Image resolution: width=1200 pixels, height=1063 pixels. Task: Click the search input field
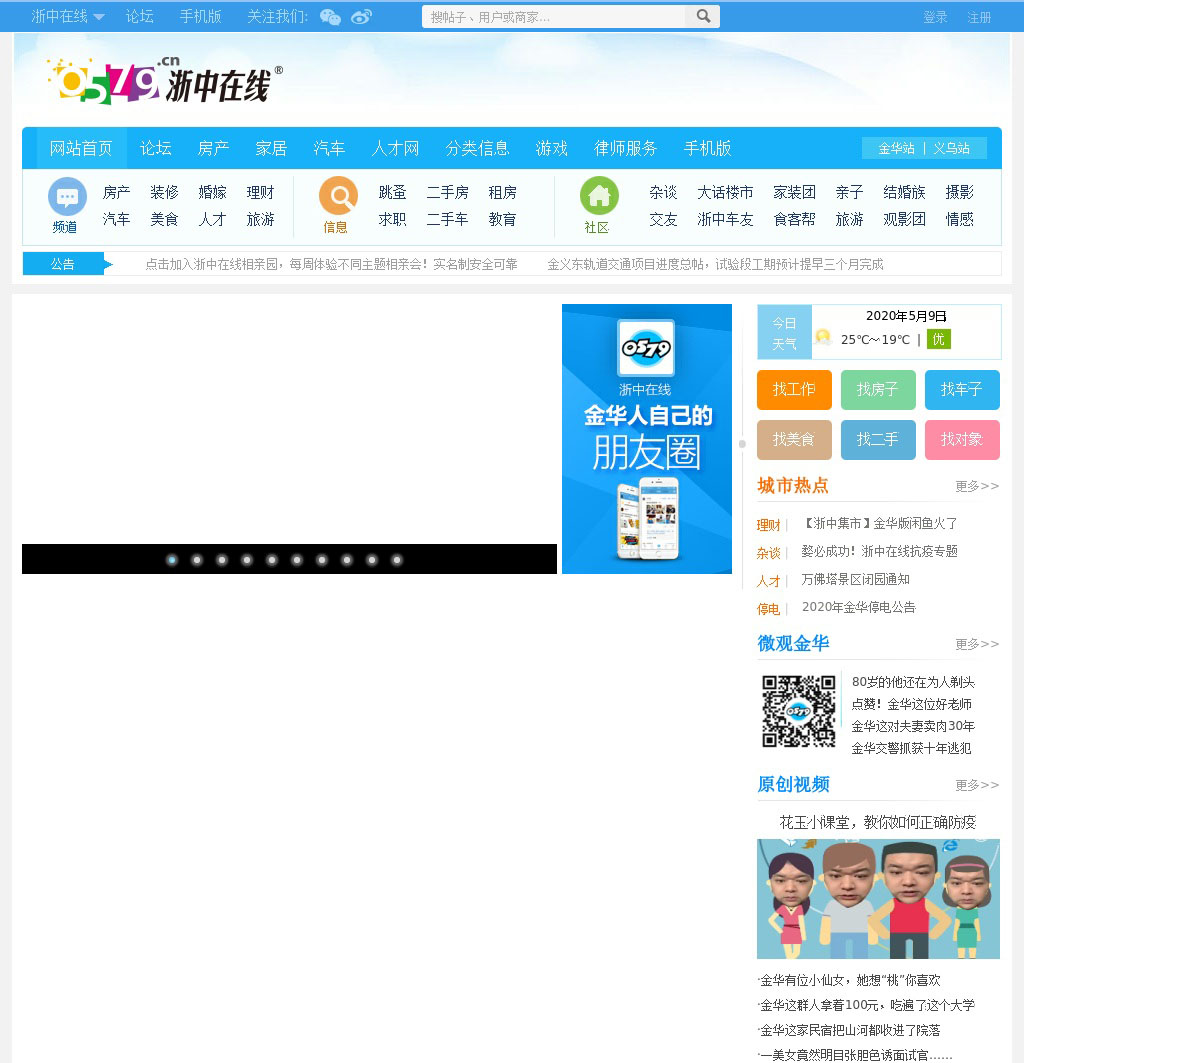554,16
